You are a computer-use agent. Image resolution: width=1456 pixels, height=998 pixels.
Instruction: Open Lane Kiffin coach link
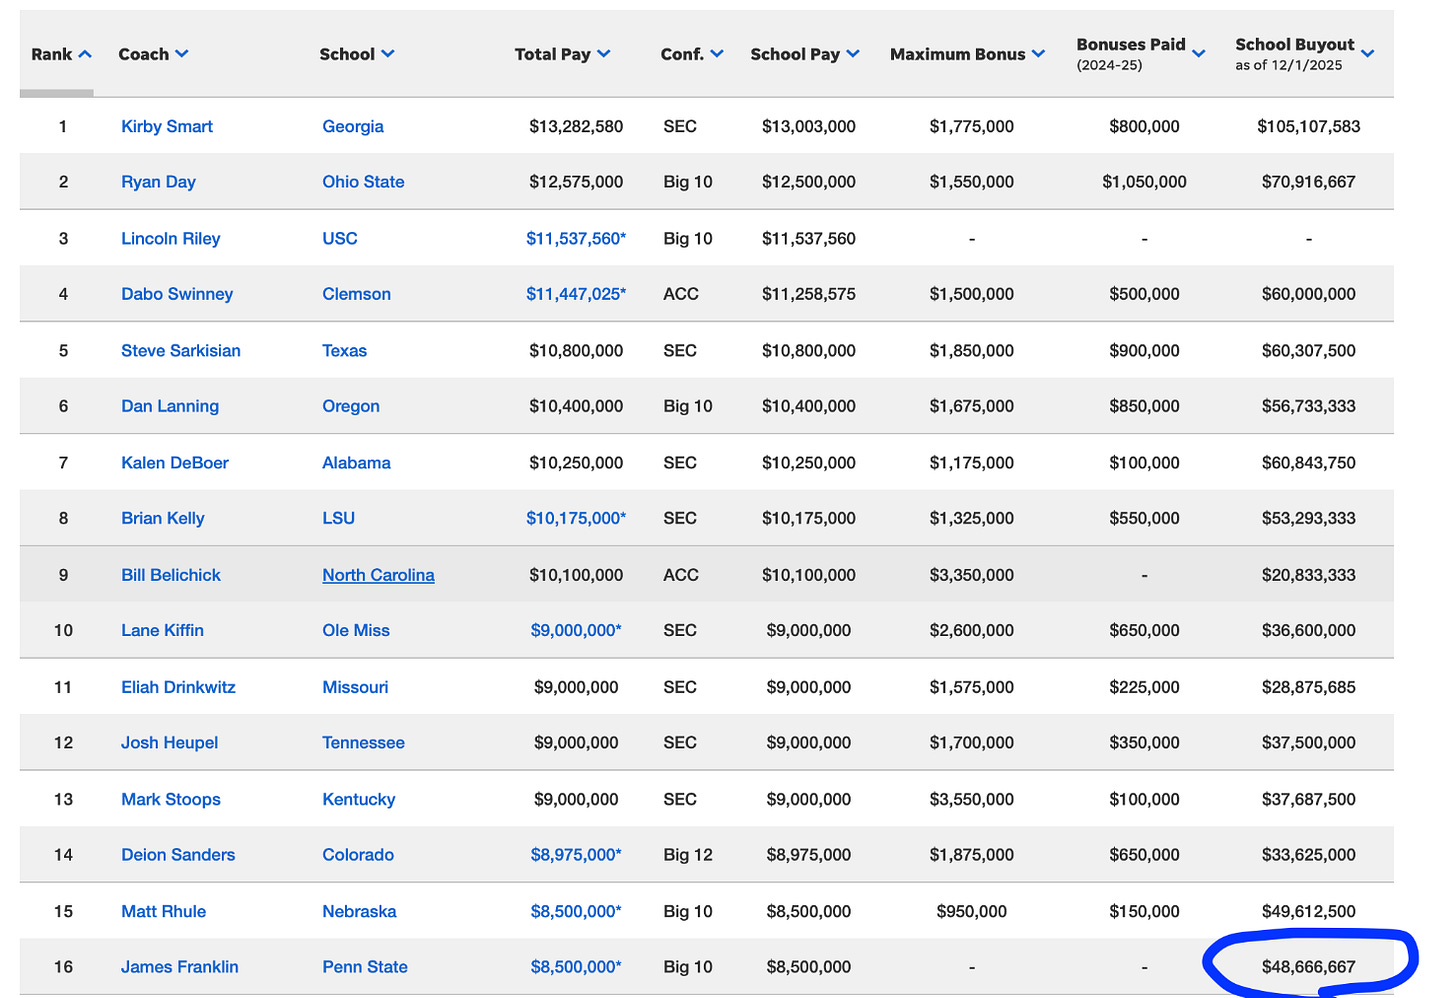click(162, 630)
